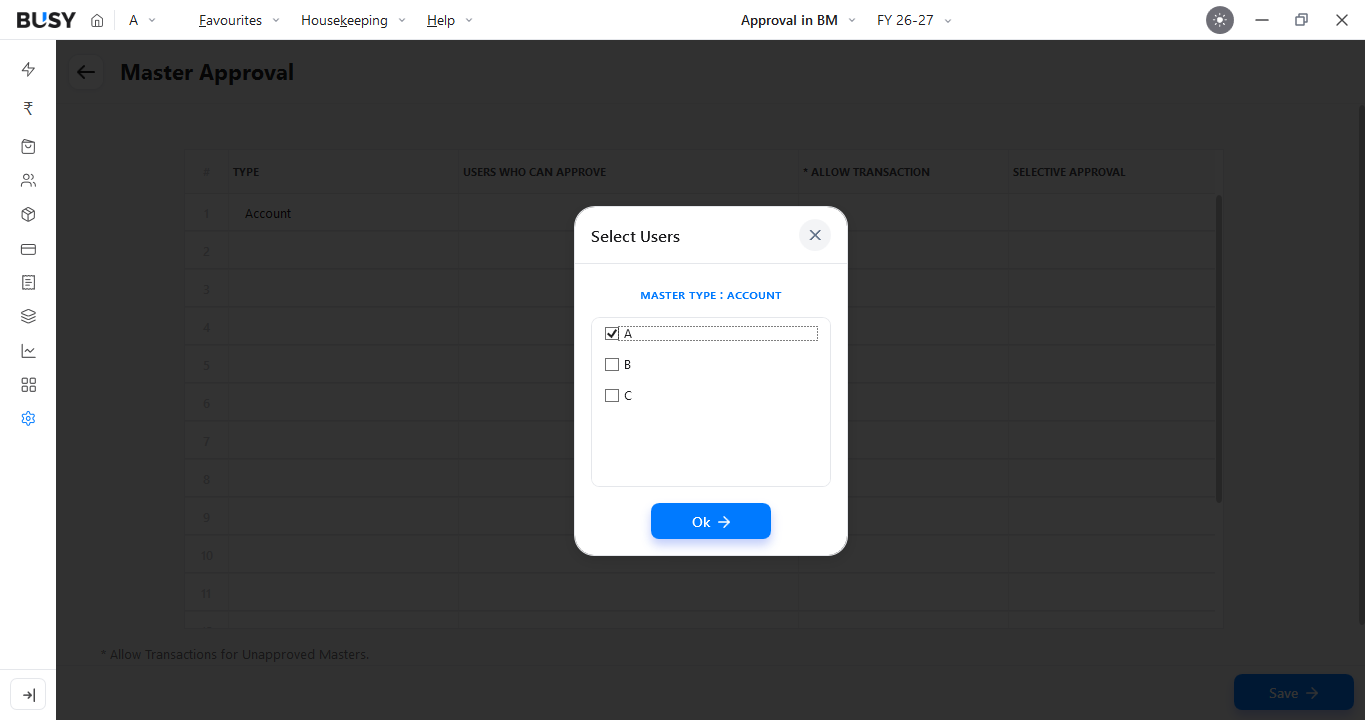Image resolution: width=1365 pixels, height=720 pixels.
Task: Click the Account type cell
Action: pyautogui.click(x=344, y=213)
